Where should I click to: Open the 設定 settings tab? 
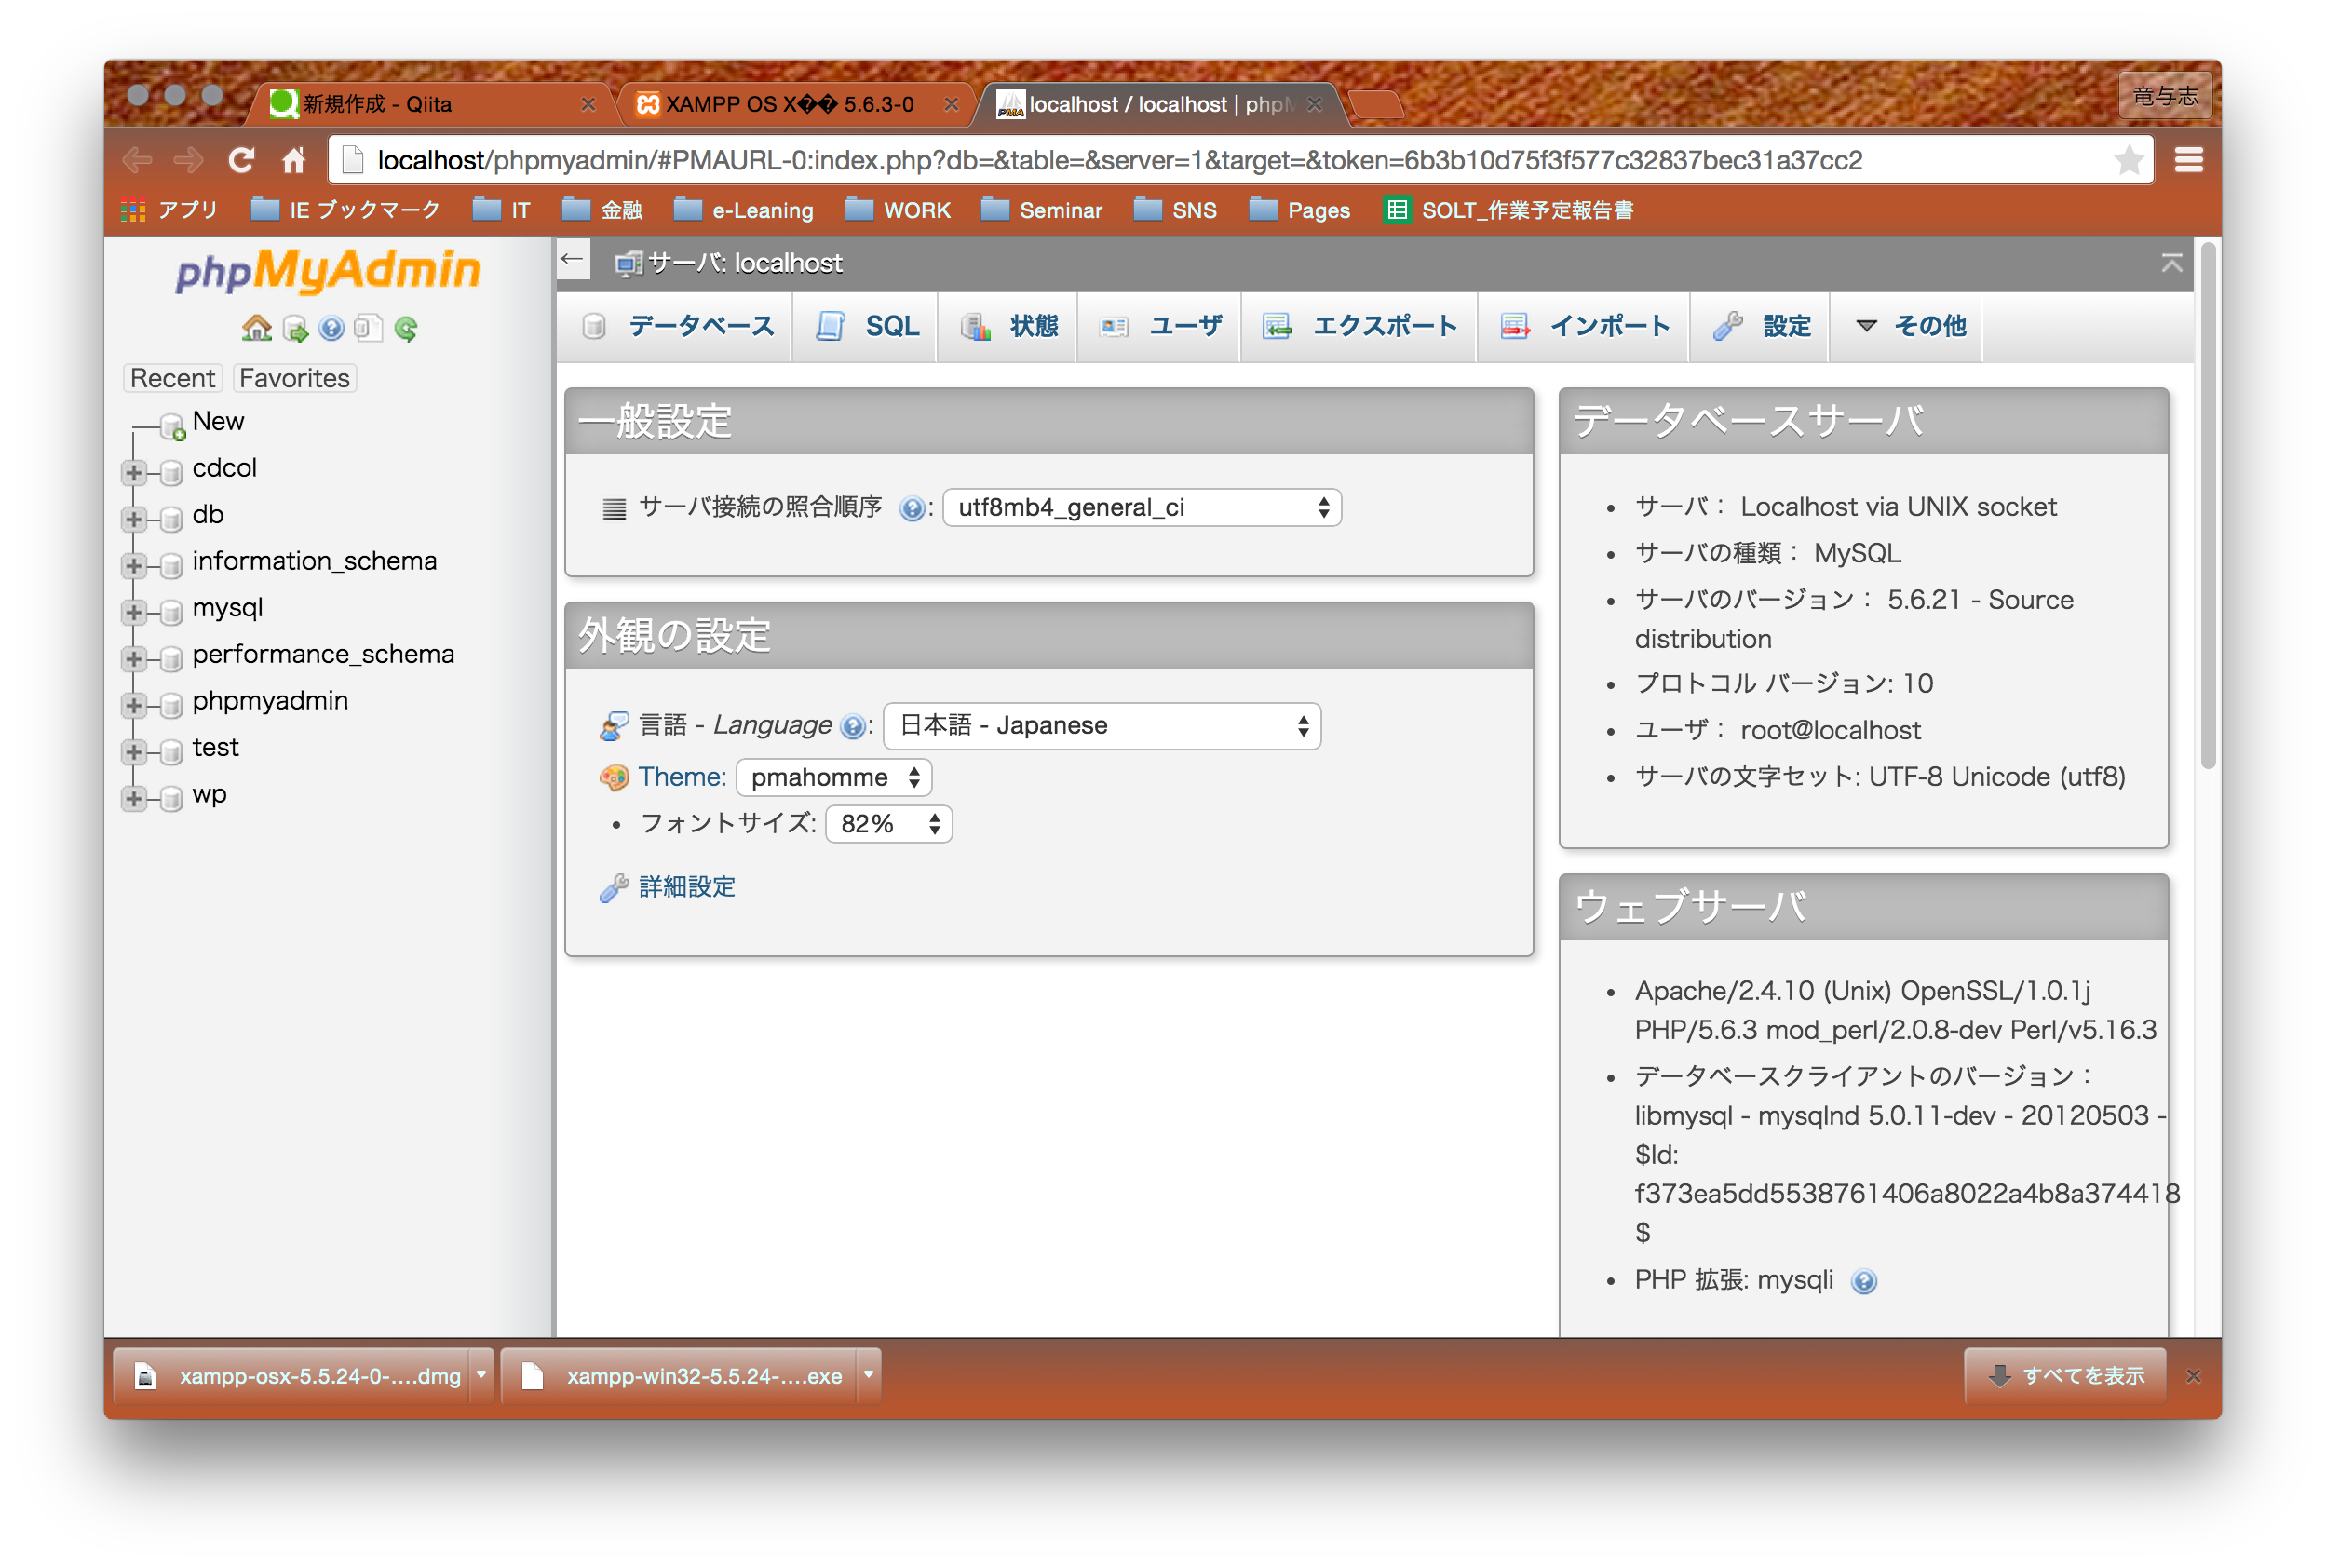coord(1760,326)
